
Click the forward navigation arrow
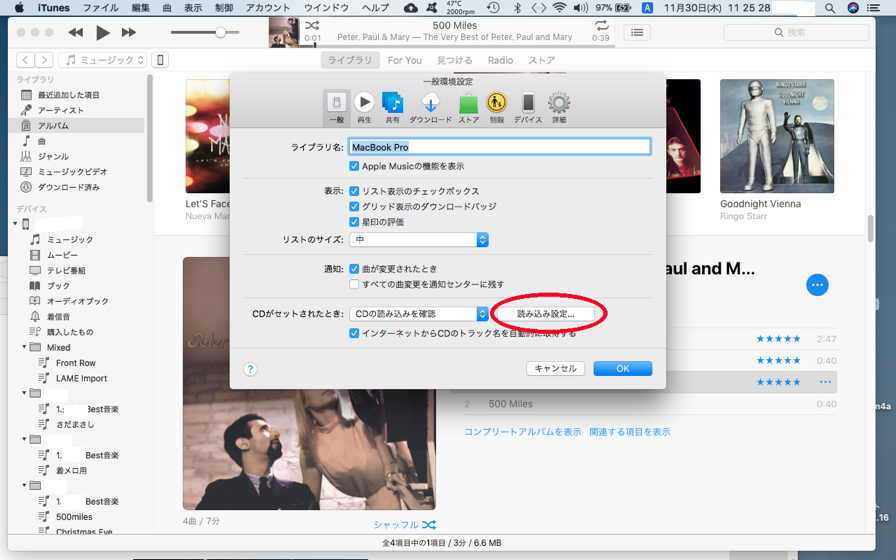click(44, 59)
